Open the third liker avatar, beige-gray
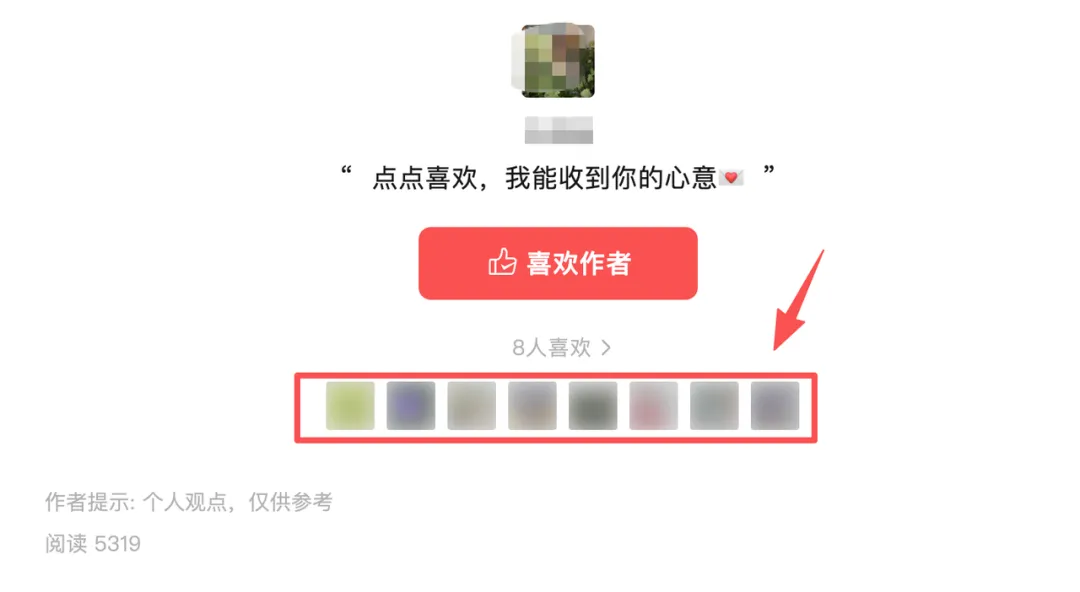This screenshot has height=592, width=1080. coord(471,406)
